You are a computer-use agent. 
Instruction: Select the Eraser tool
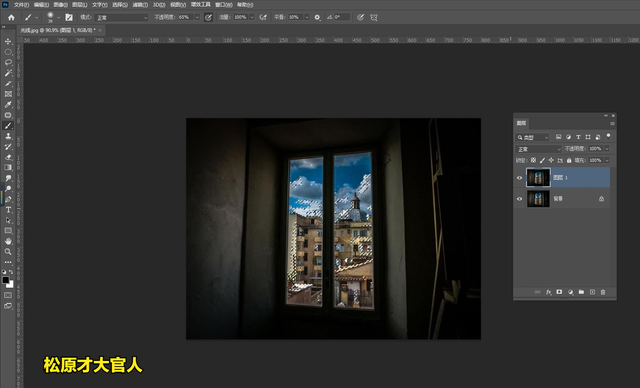[8, 157]
